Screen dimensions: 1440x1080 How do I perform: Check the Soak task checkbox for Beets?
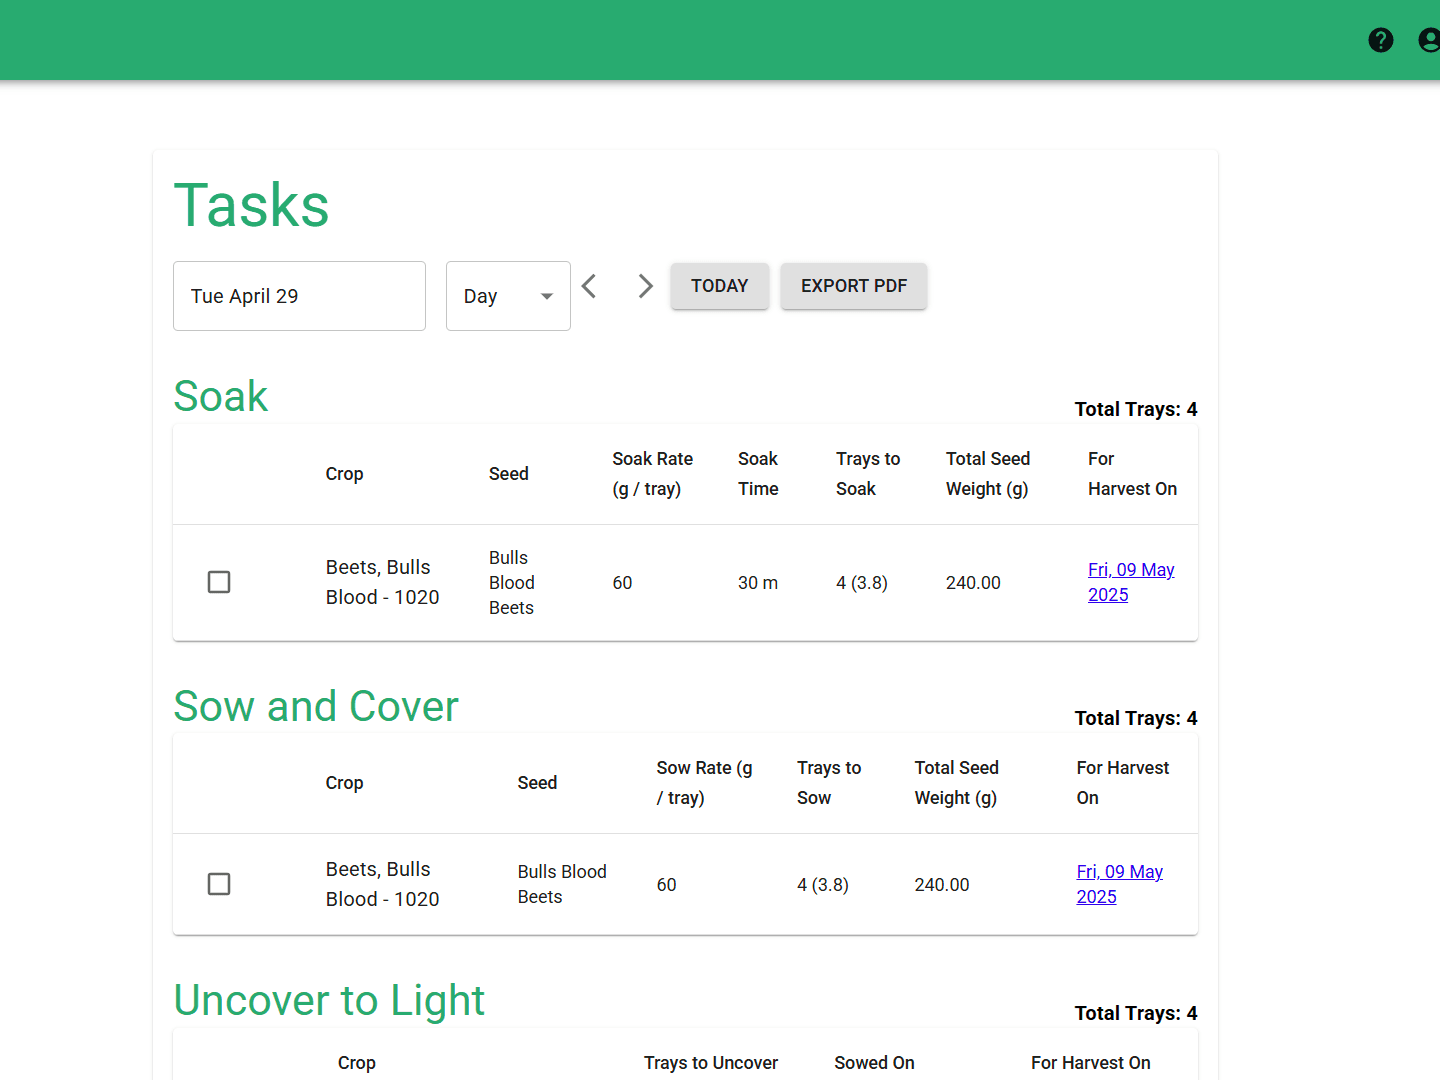219,582
